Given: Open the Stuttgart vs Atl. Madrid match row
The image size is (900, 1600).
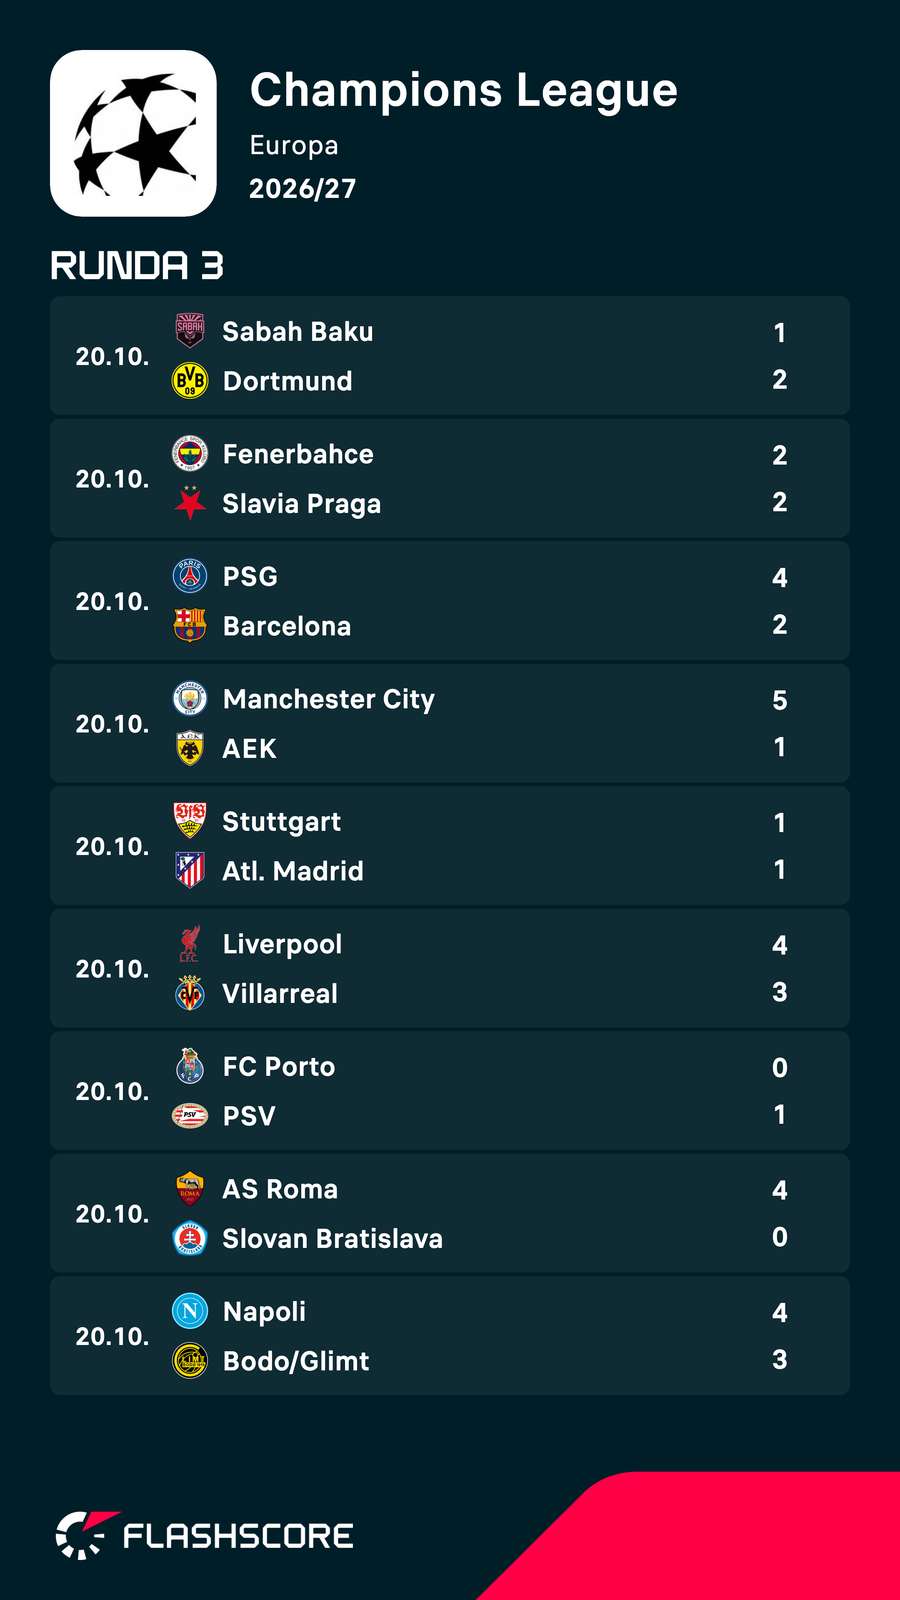Looking at the screenshot, I should click(x=450, y=846).
